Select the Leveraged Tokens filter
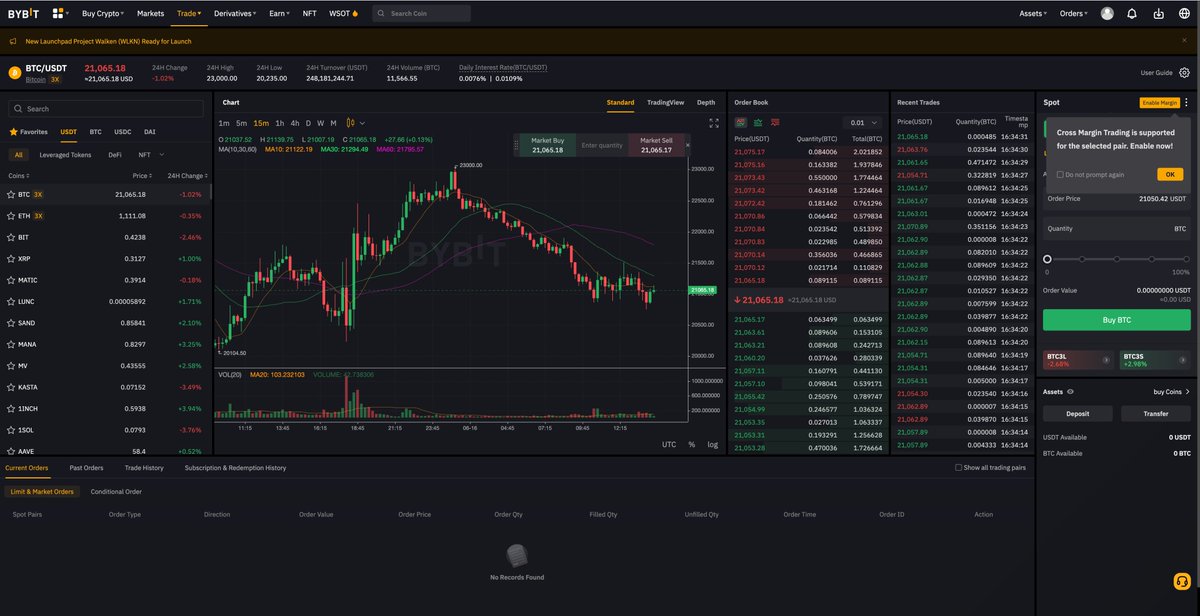Viewport: 1200px width, 616px height. click(65, 155)
